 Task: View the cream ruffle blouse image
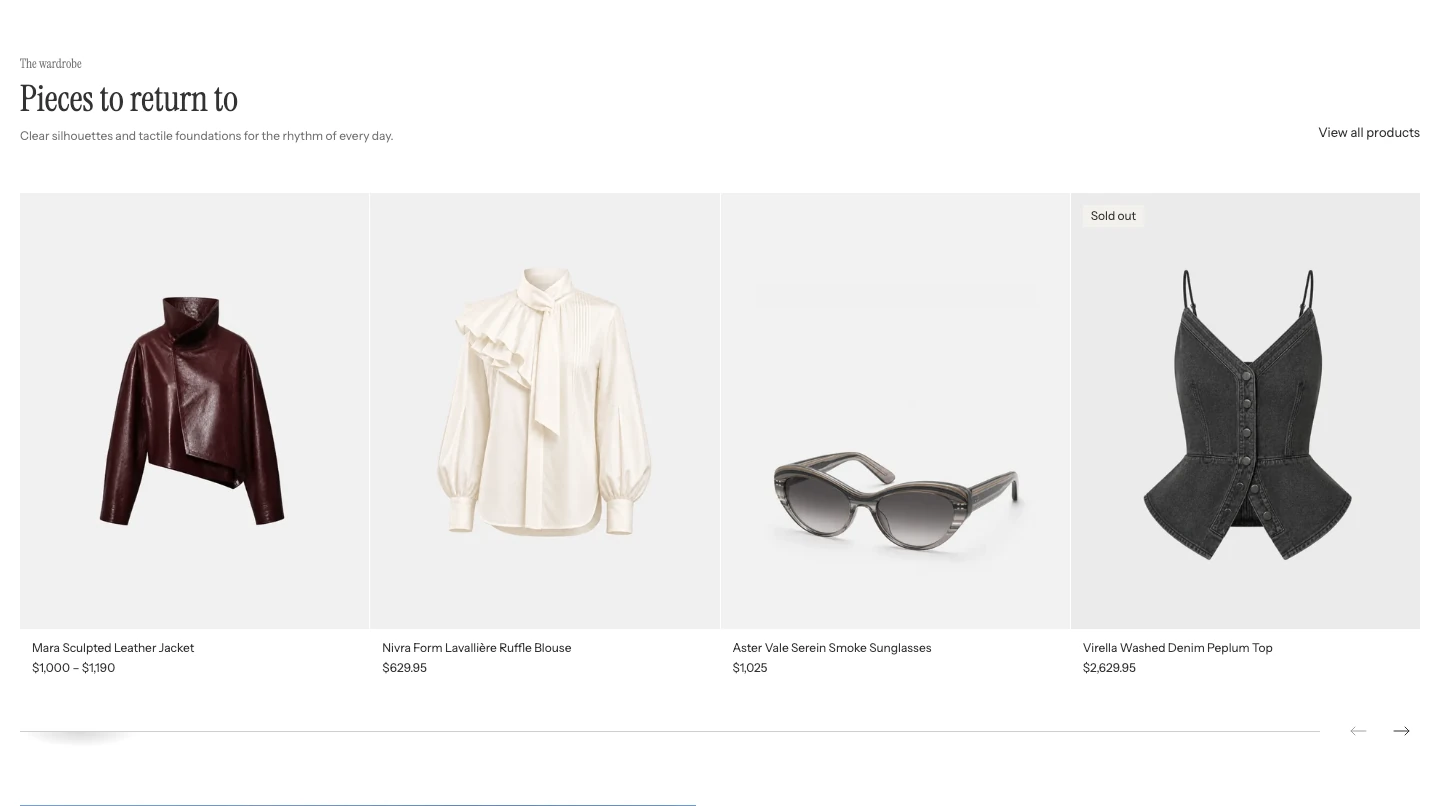(545, 411)
